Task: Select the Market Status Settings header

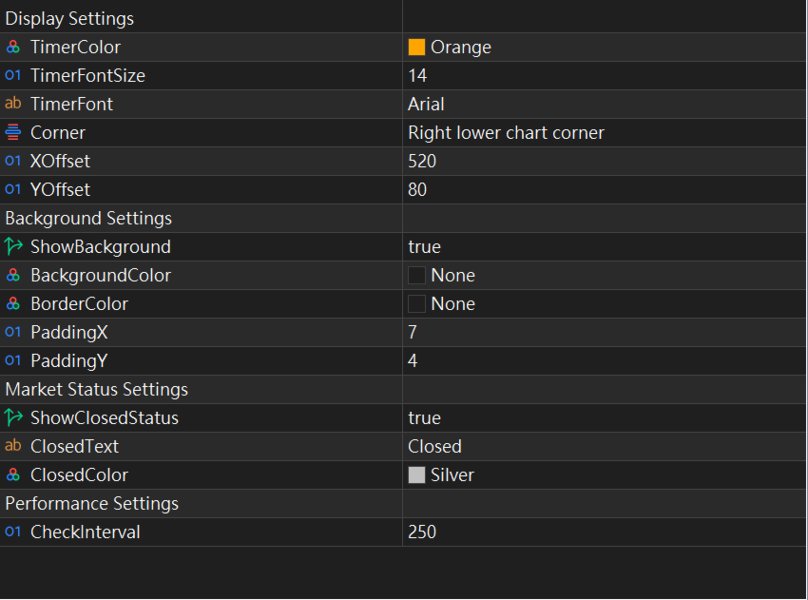Action: click(x=96, y=389)
